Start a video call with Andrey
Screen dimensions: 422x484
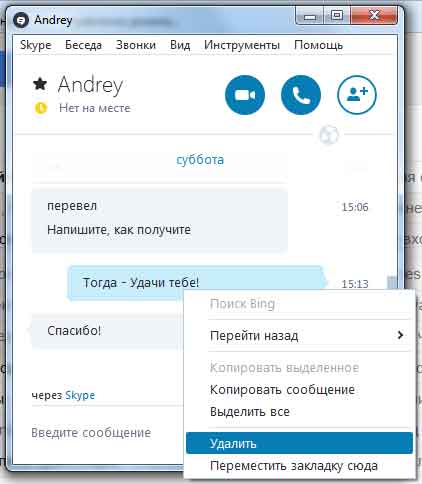[x=245, y=95]
